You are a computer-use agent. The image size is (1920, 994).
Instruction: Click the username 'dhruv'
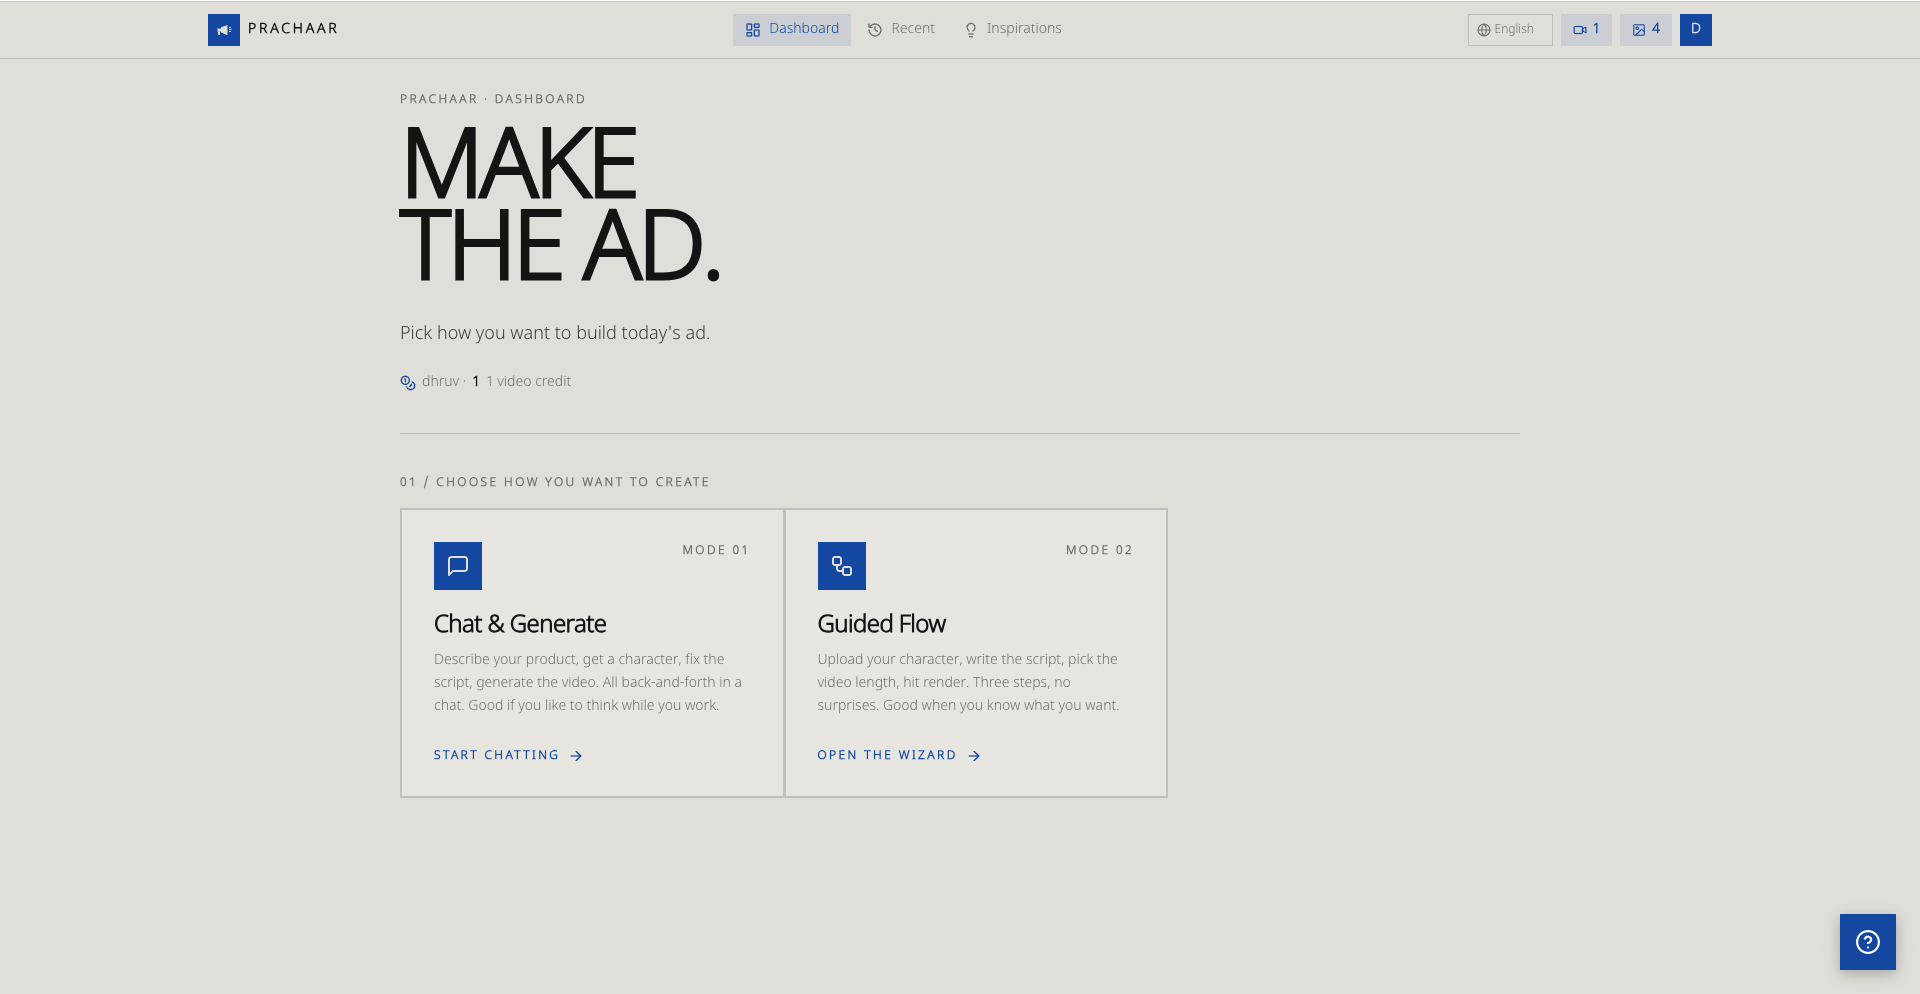[x=440, y=381]
